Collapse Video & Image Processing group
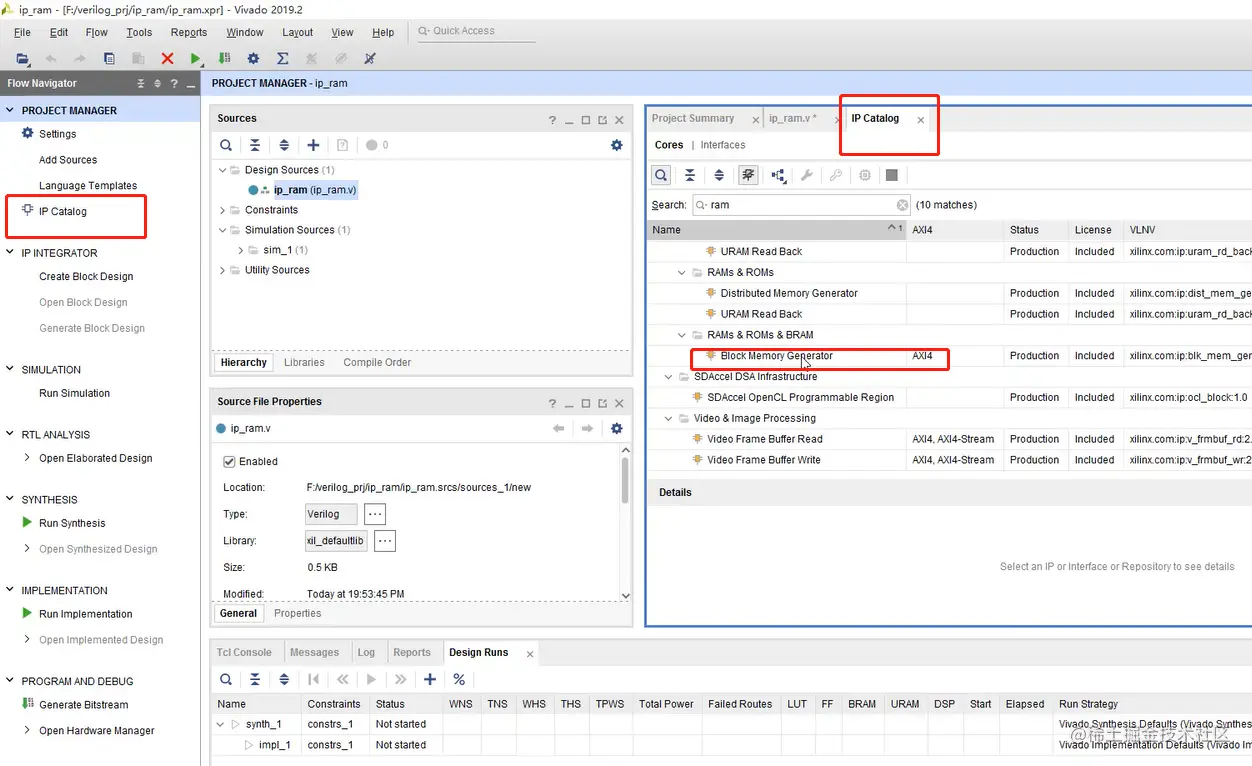Screen dimensions: 1252x766 pyautogui.click(x=669, y=418)
